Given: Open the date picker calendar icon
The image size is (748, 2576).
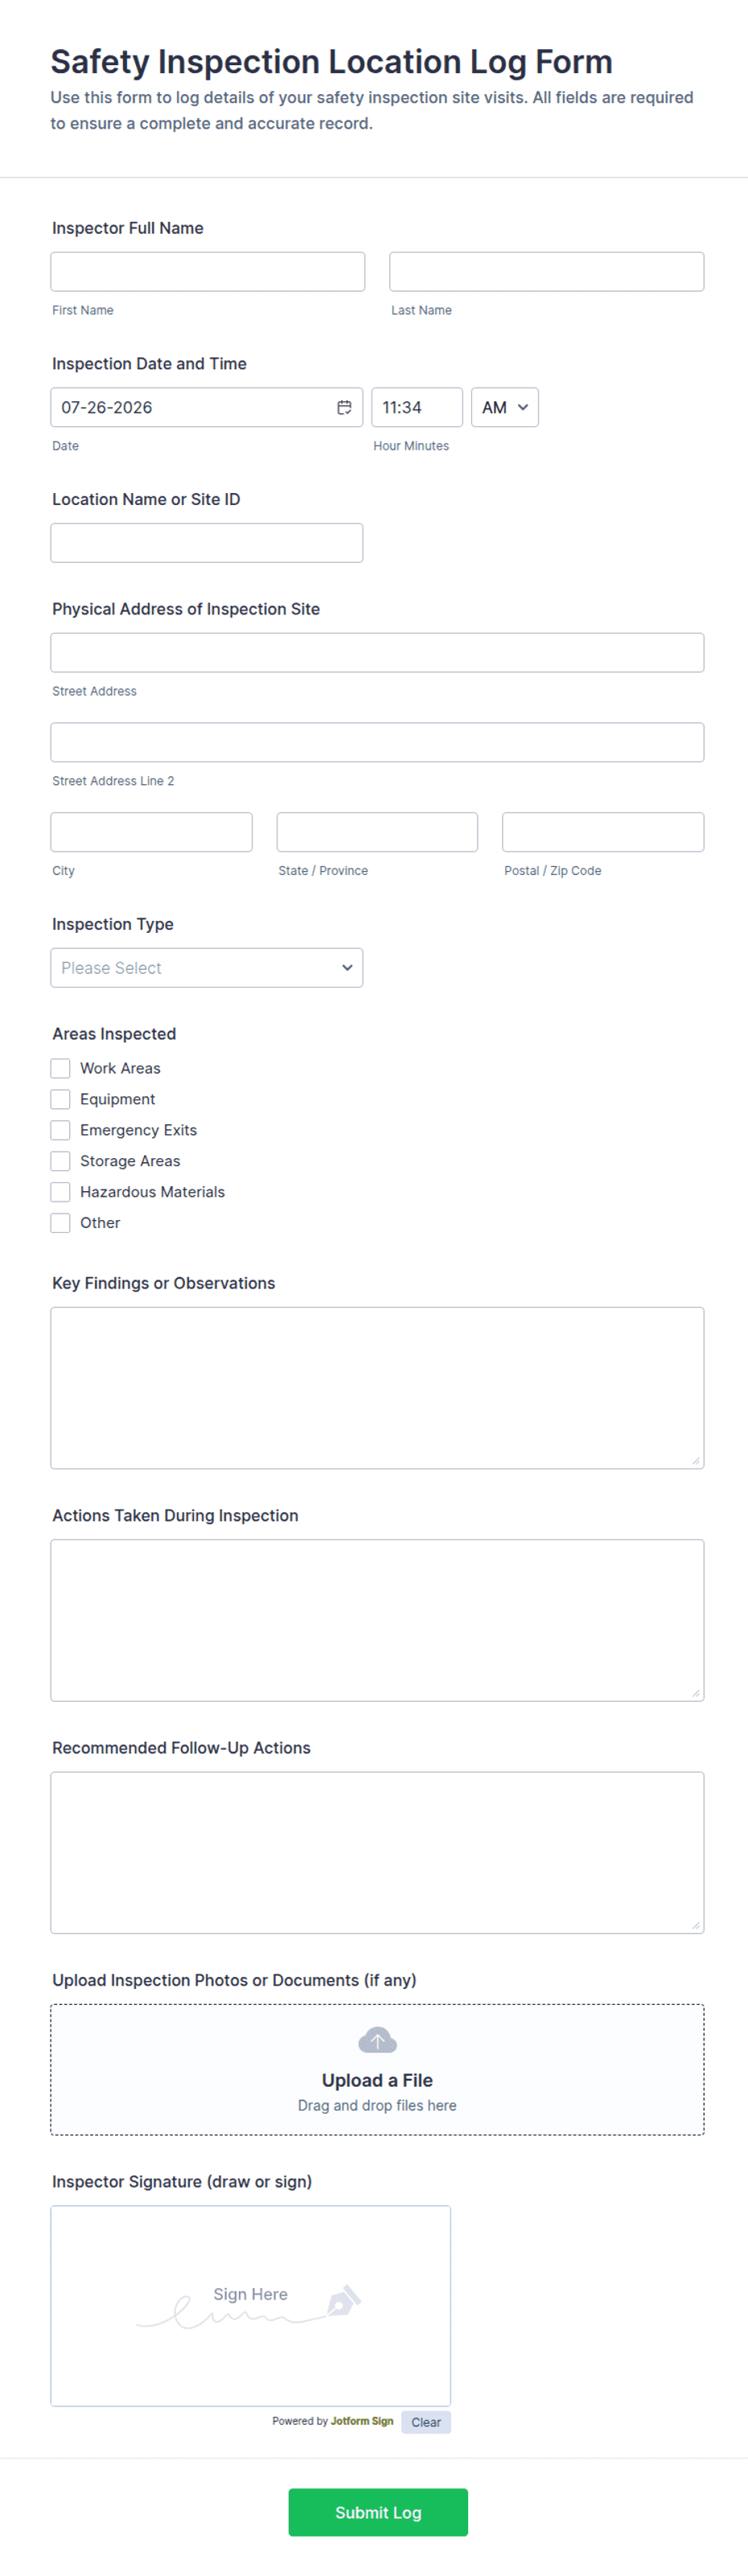Looking at the screenshot, I should click(x=344, y=407).
